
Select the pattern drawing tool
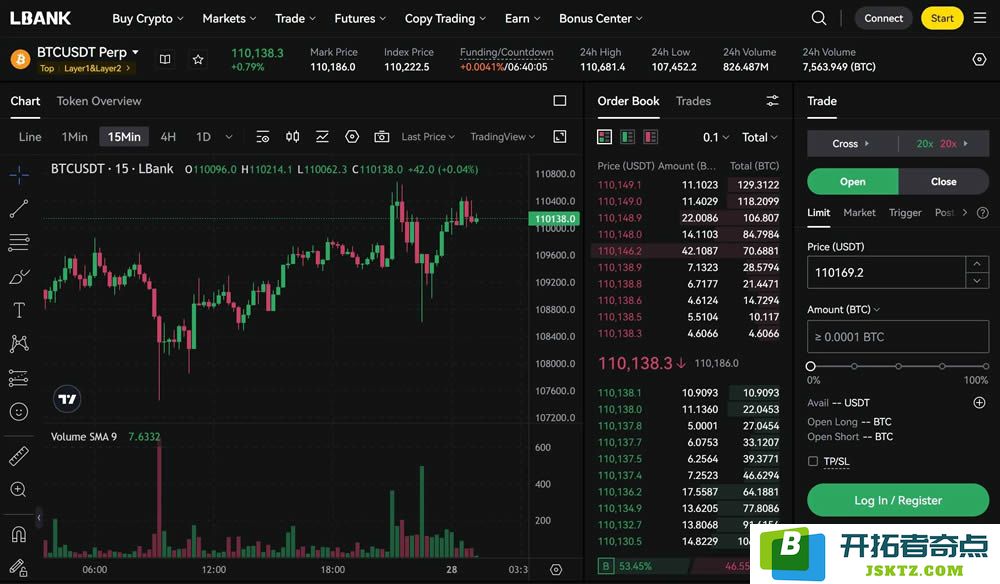click(19, 344)
